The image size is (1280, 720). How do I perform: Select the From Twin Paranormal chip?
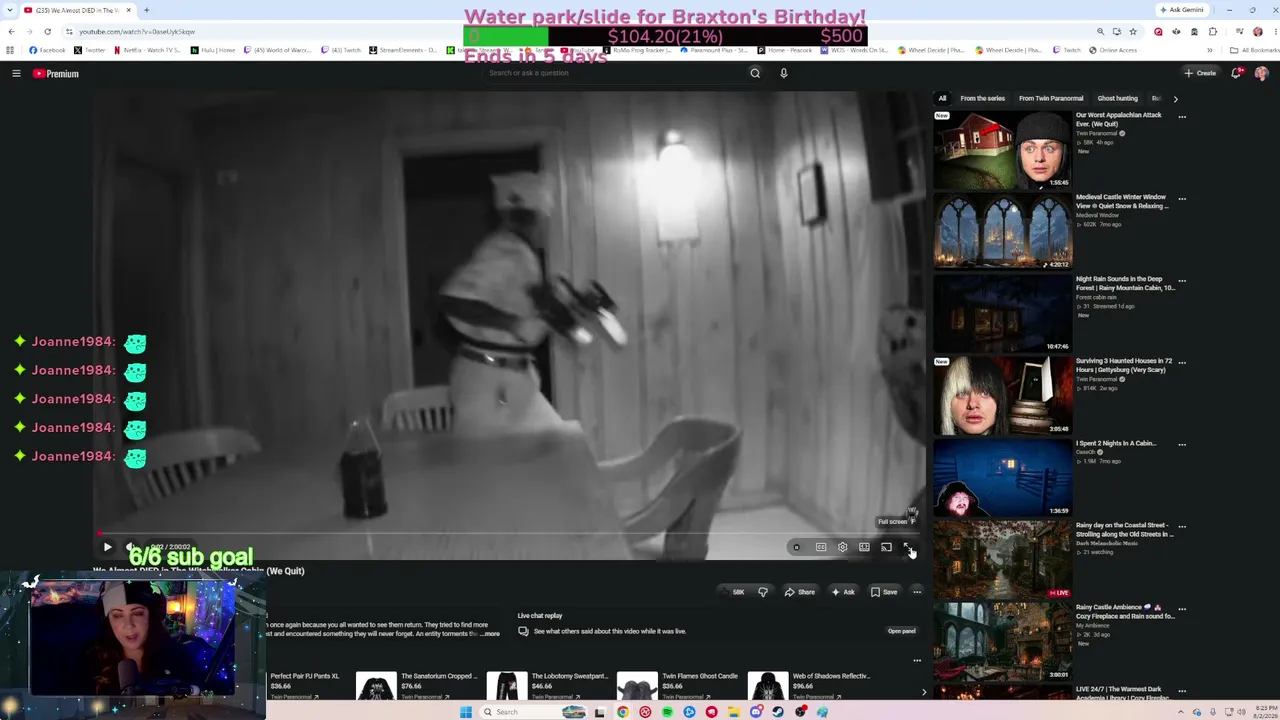[1051, 99]
